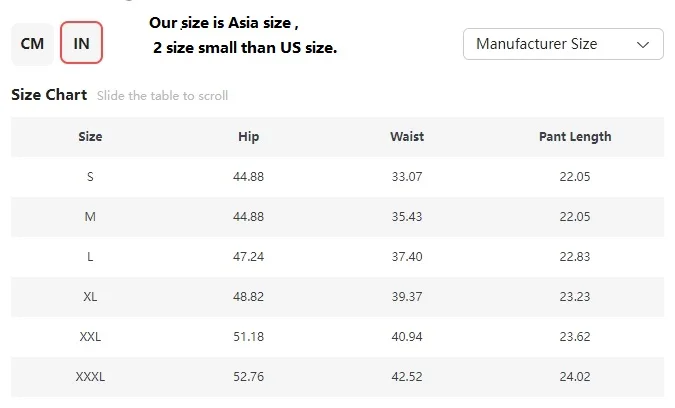Image resolution: width=675 pixels, height=408 pixels.
Task: Click the 'Slide the table to scroll' hint
Action: (x=162, y=97)
